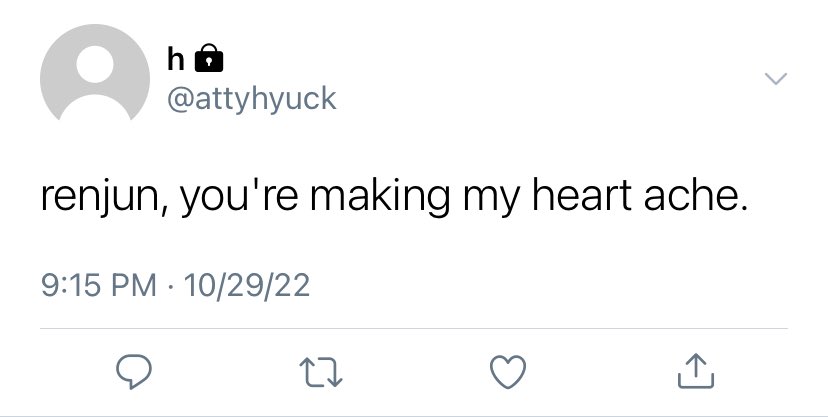Open the gray default profile avatar
Screen dimensions: 828x417
pos(95,72)
